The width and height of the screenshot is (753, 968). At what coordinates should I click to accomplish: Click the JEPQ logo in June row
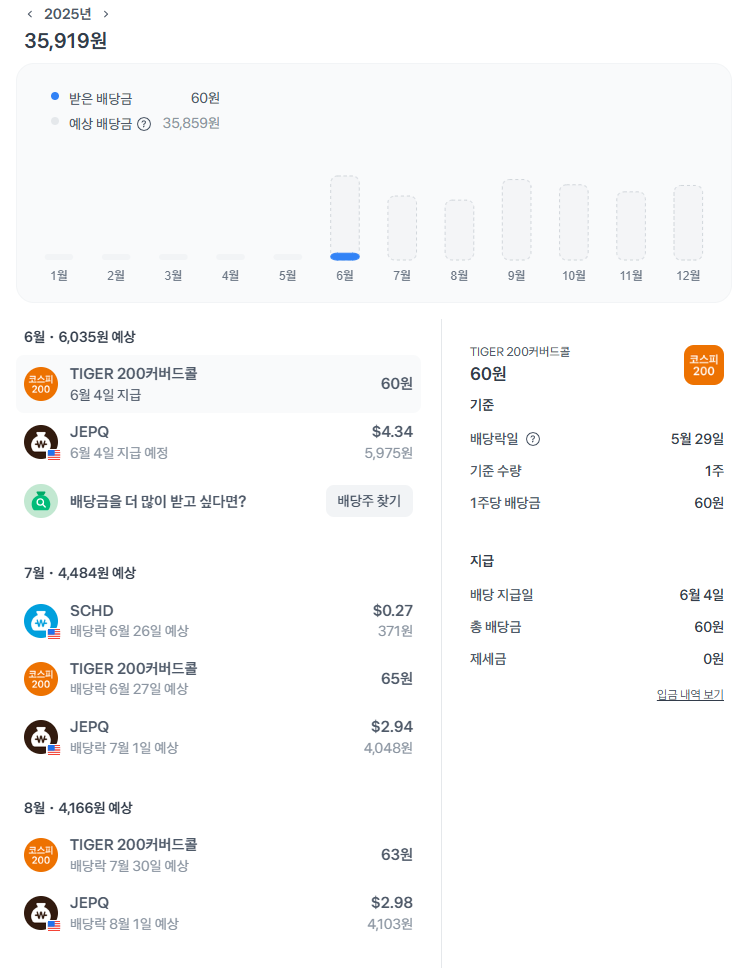(41, 442)
